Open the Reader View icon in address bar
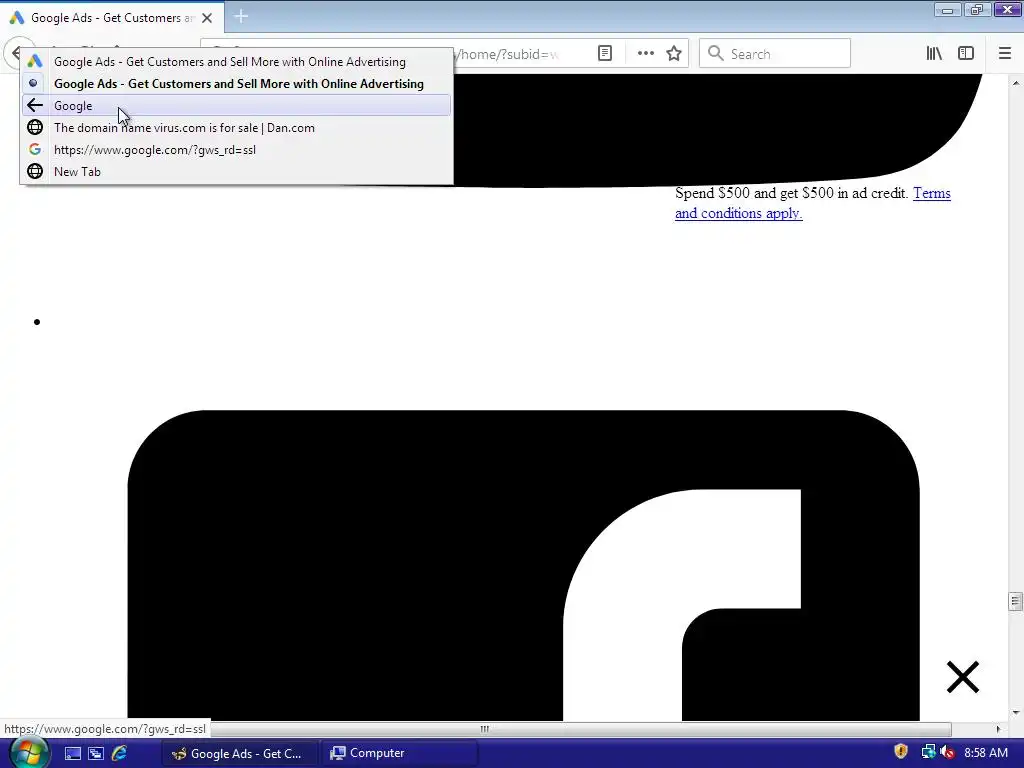The height and width of the screenshot is (768, 1024). coord(605,54)
